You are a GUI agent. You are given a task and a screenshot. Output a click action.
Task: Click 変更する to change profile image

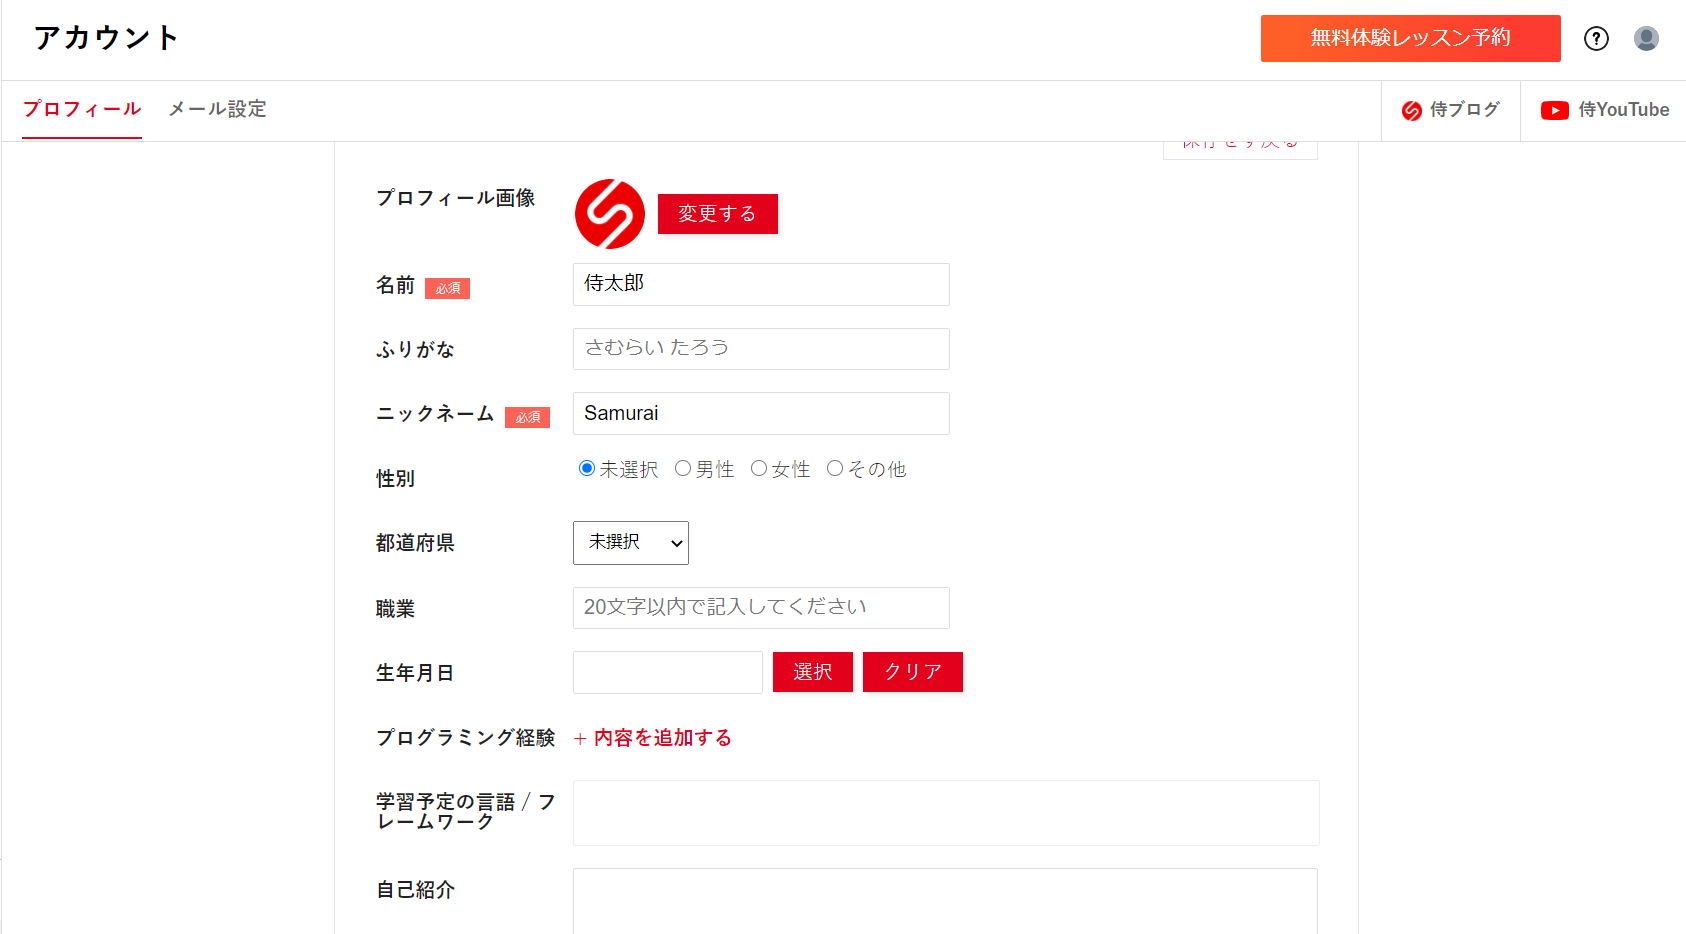click(717, 214)
